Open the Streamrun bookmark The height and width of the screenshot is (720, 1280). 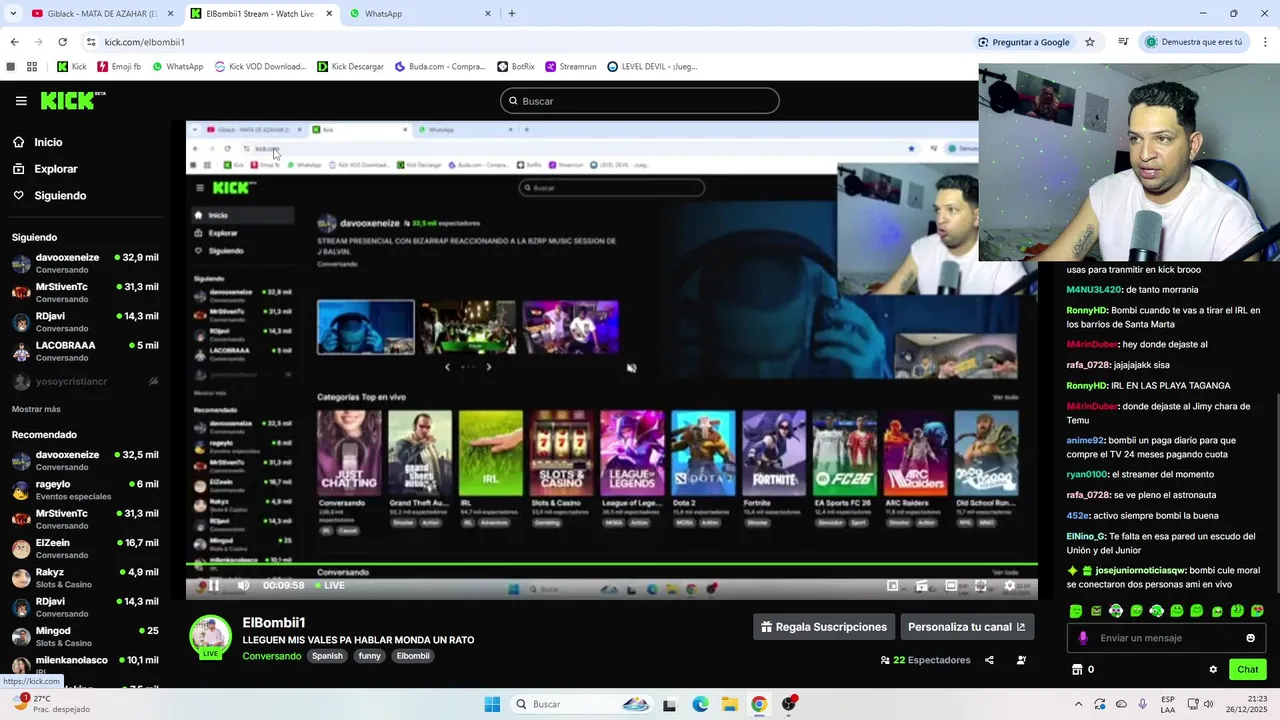(571, 67)
